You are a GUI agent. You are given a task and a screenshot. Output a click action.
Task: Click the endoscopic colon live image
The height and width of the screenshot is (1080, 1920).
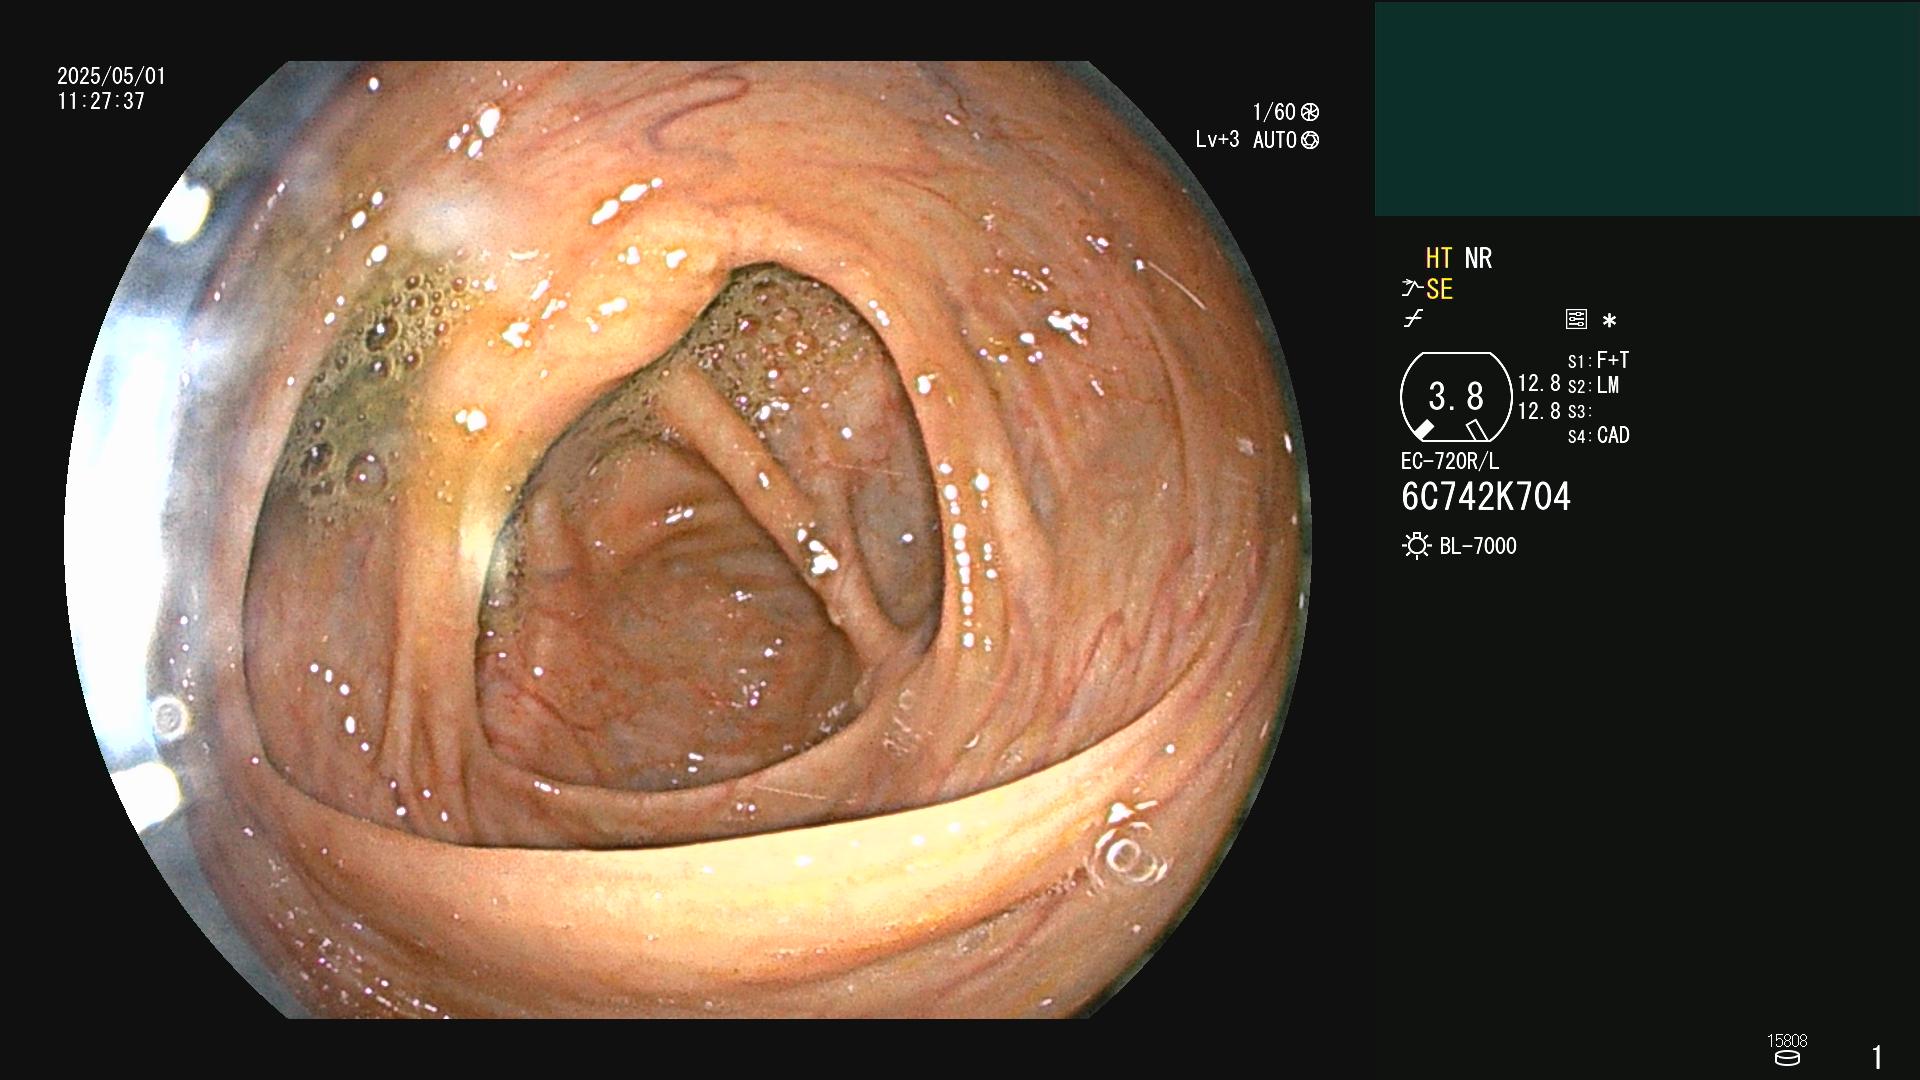click(688, 540)
